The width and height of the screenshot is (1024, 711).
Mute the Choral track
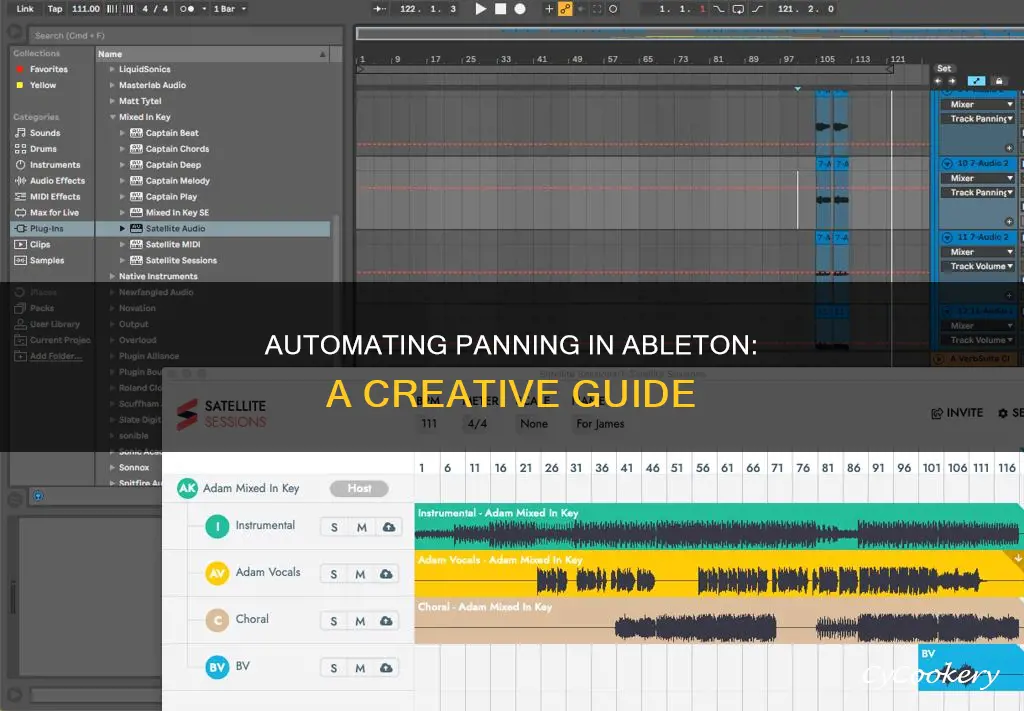(360, 621)
